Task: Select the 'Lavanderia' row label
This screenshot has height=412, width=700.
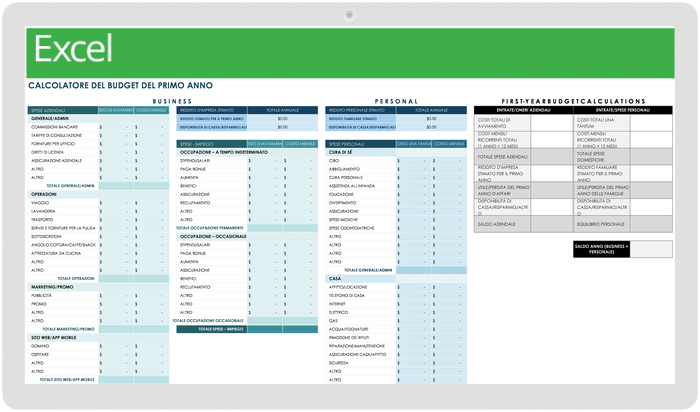Action: pos(43,212)
